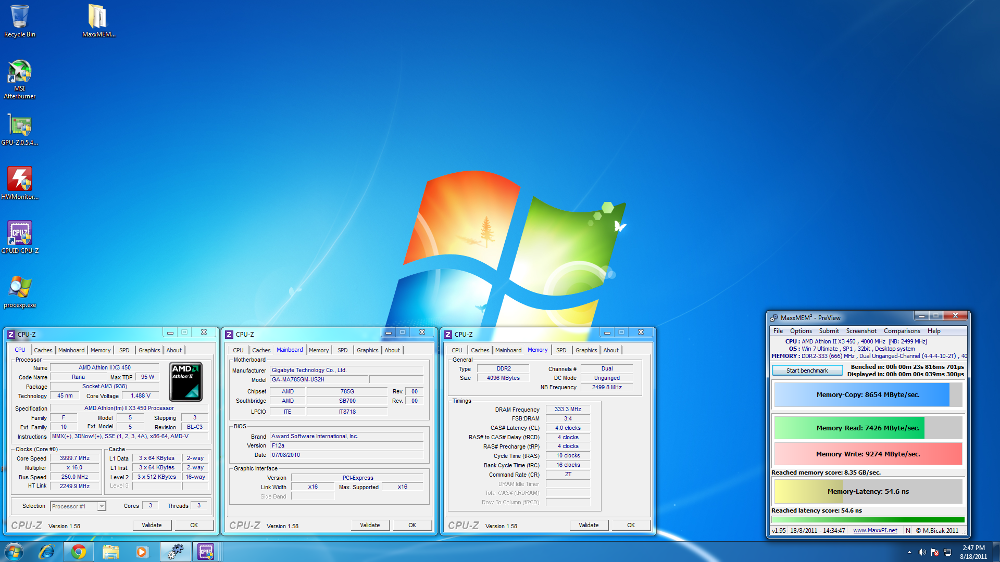Click Validate in third CPU-Z window
The image size is (1000, 562).
pyautogui.click(x=589, y=525)
